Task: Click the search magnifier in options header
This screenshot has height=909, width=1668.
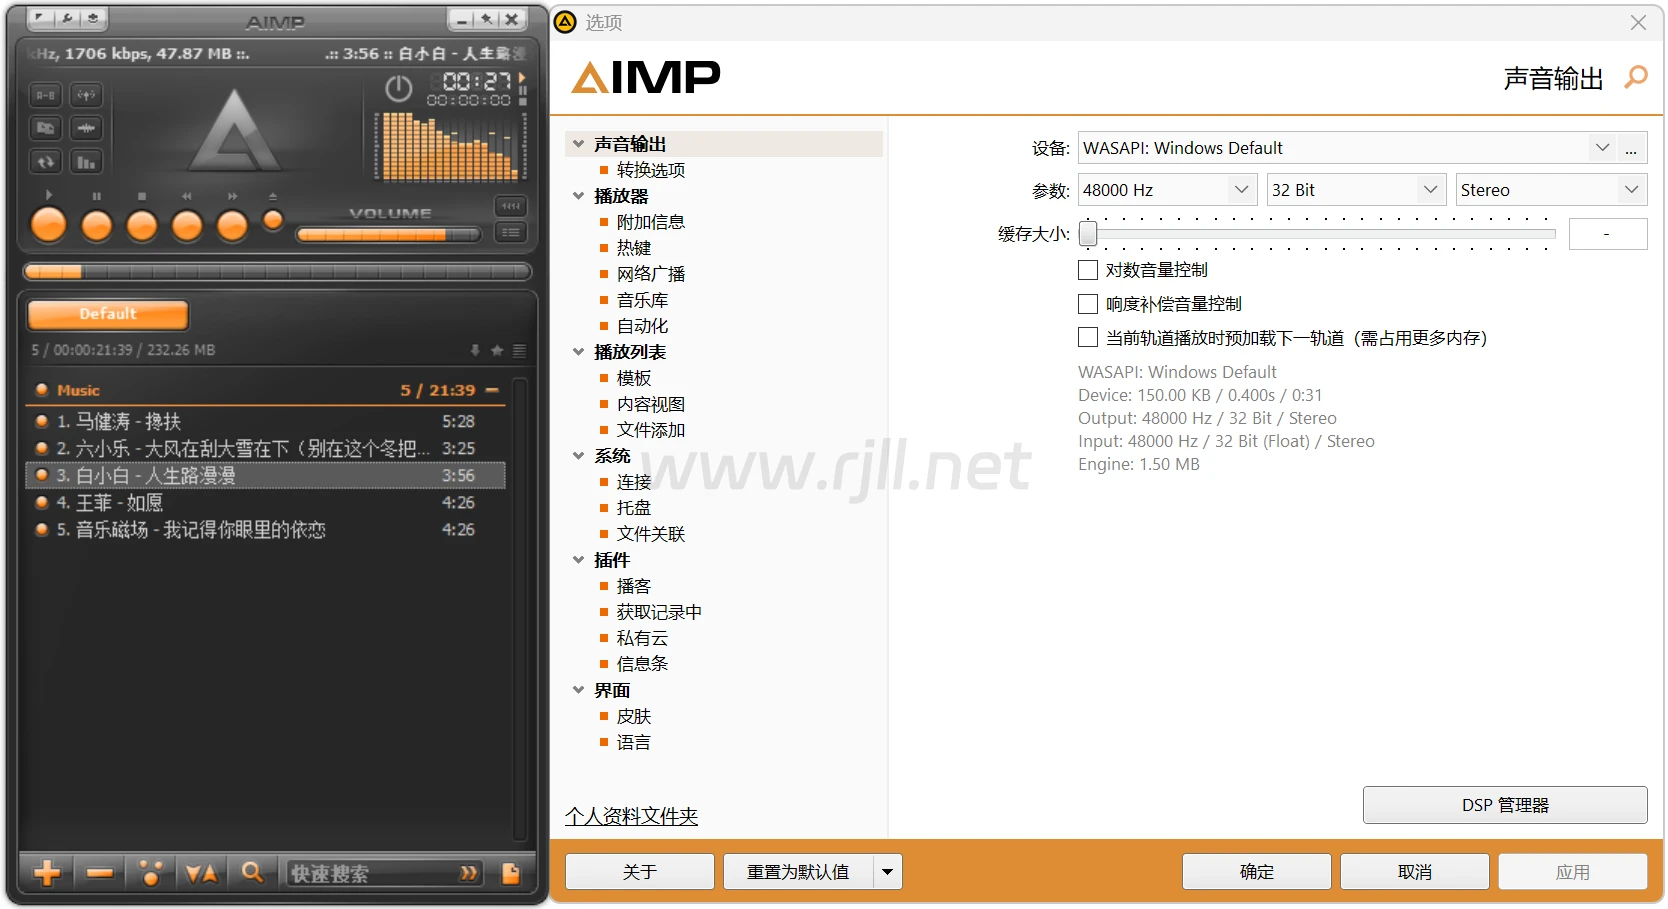Action: [x=1636, y=77]
